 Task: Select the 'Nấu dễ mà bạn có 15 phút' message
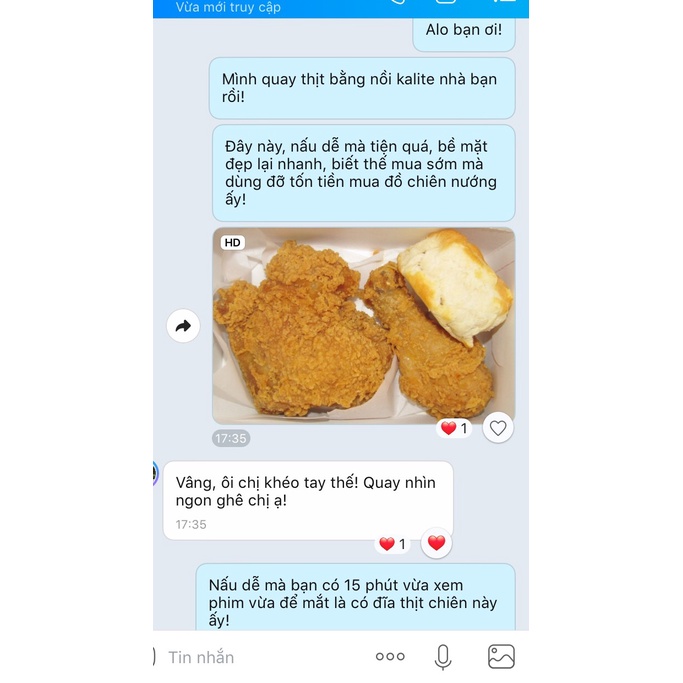coord(355,597)
